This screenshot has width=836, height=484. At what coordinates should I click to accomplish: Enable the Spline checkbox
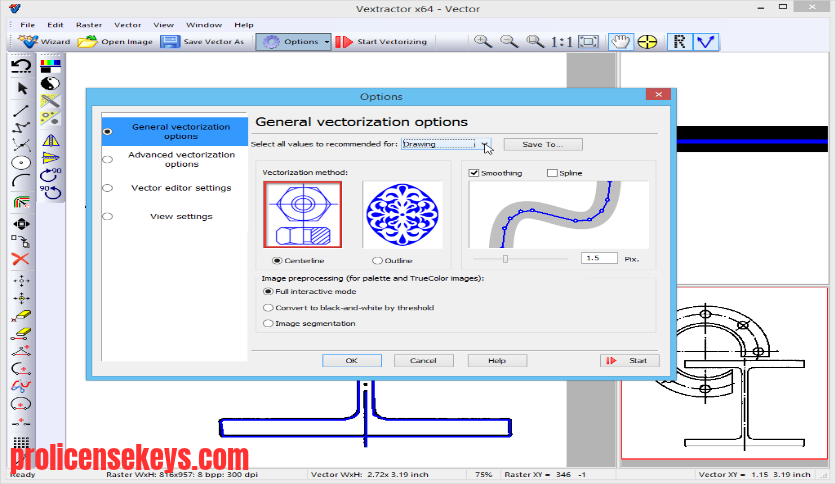(552, 173)
